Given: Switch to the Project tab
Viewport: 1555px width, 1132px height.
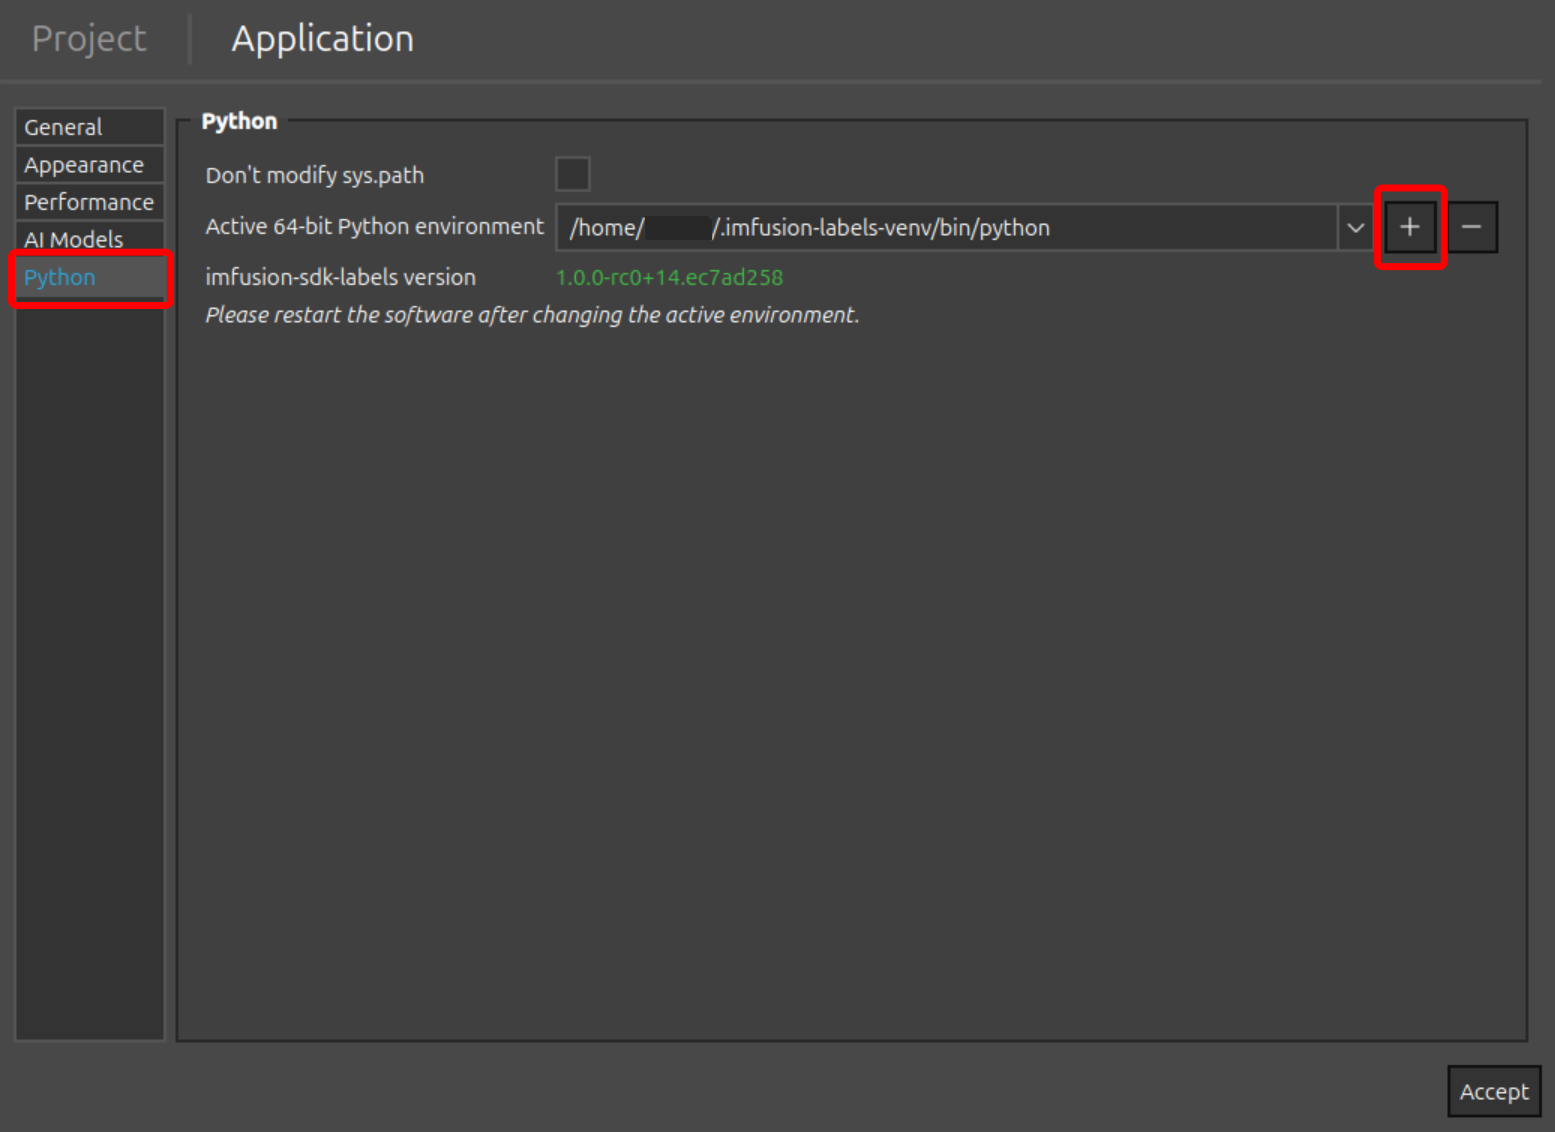Looking at the screenshot, I should (x=89, y=39).
